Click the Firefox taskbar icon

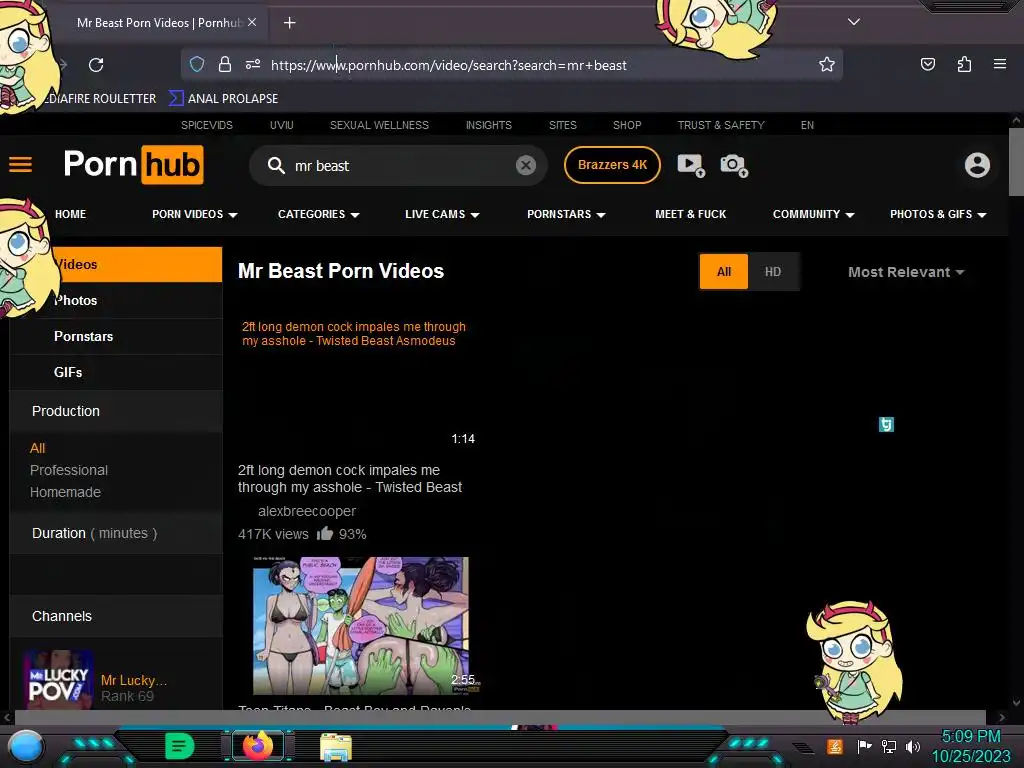(x=257, y=746)
